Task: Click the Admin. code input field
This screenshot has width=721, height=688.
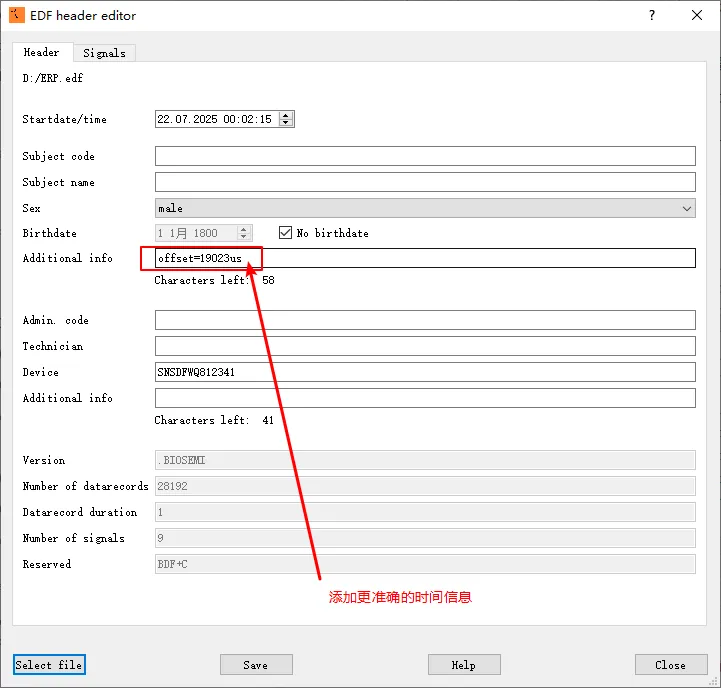Action: pos(424,320)
